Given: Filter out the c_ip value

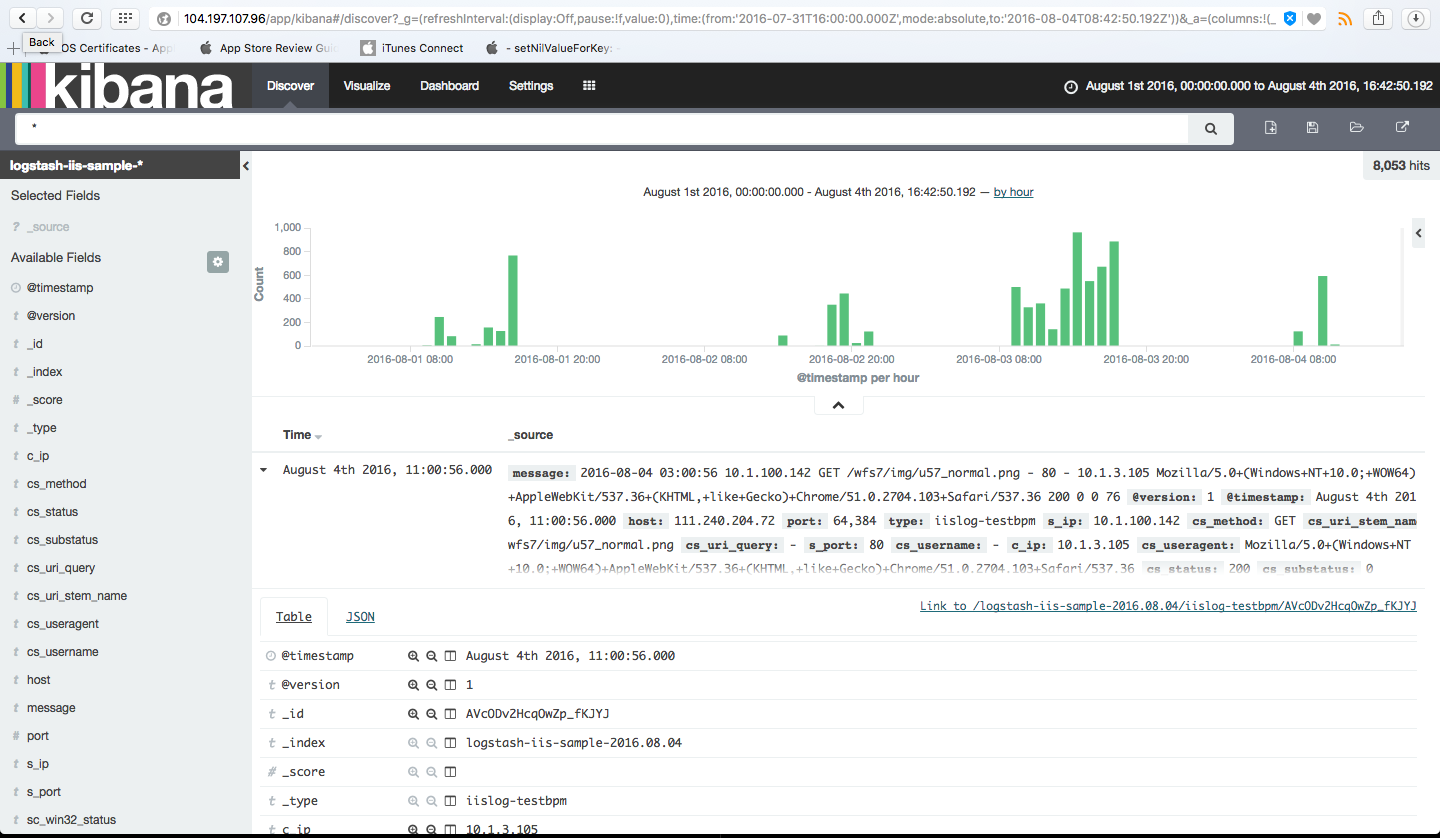Looking at the screenshot, I should (x=432, y=830).
